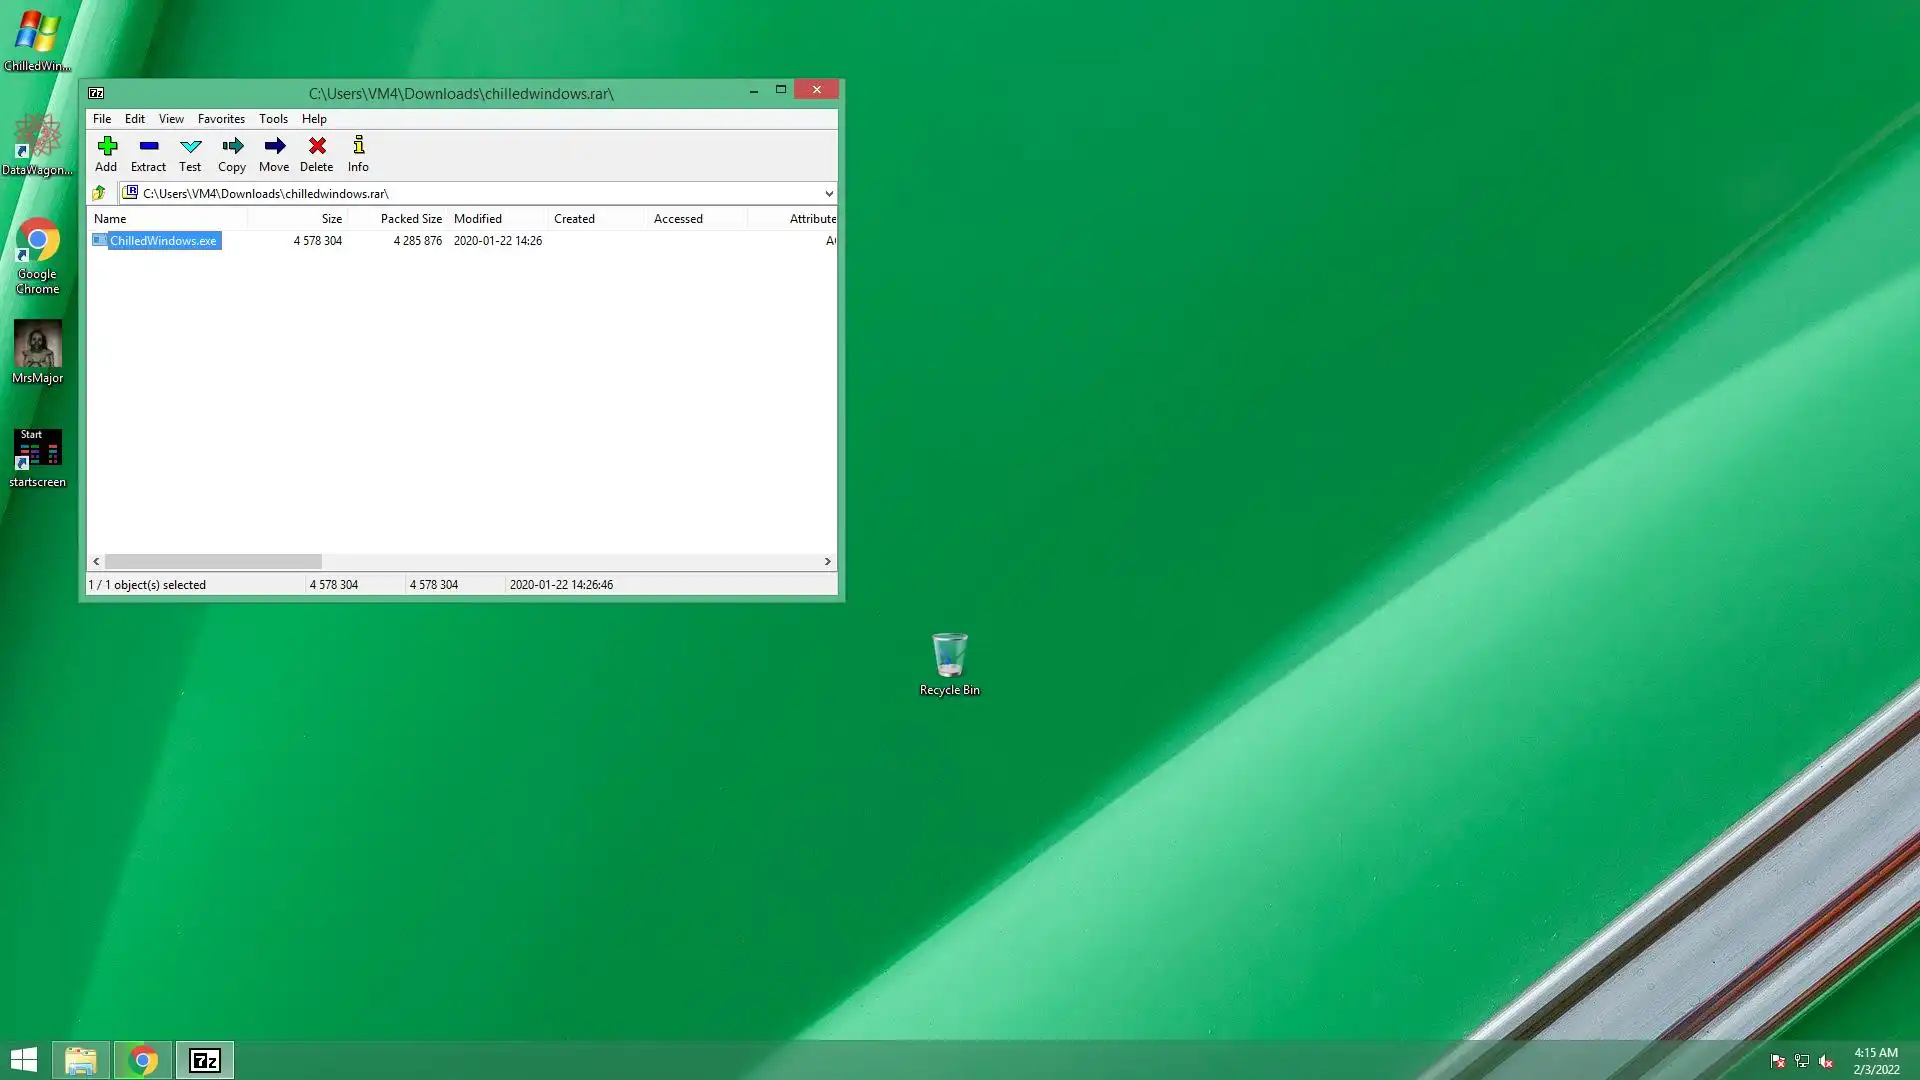Click the horizontal scrollbar right arrow
This screenshot has width=1920, height=1080.
[x=827, y=562]
